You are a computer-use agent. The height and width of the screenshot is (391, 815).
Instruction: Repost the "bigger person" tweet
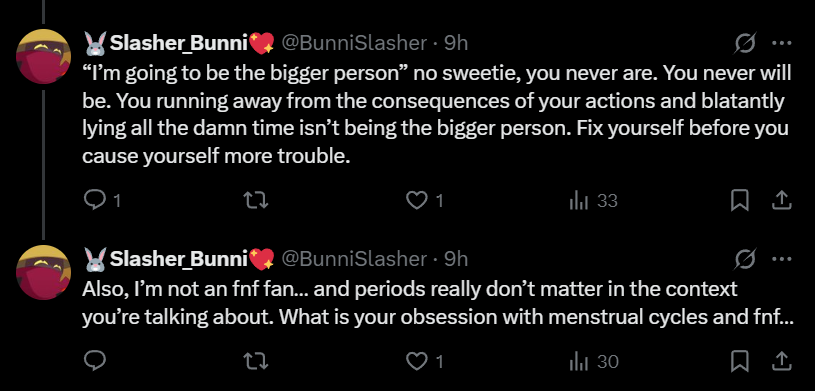[258, 201]
